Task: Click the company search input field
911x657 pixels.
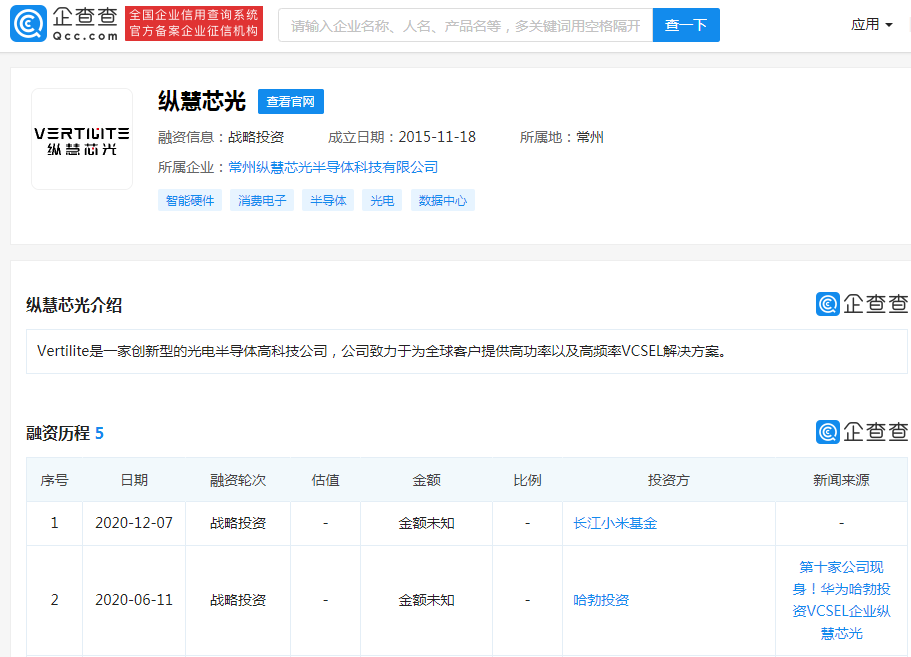Action: pyautogui.click(x=465, y=25)
